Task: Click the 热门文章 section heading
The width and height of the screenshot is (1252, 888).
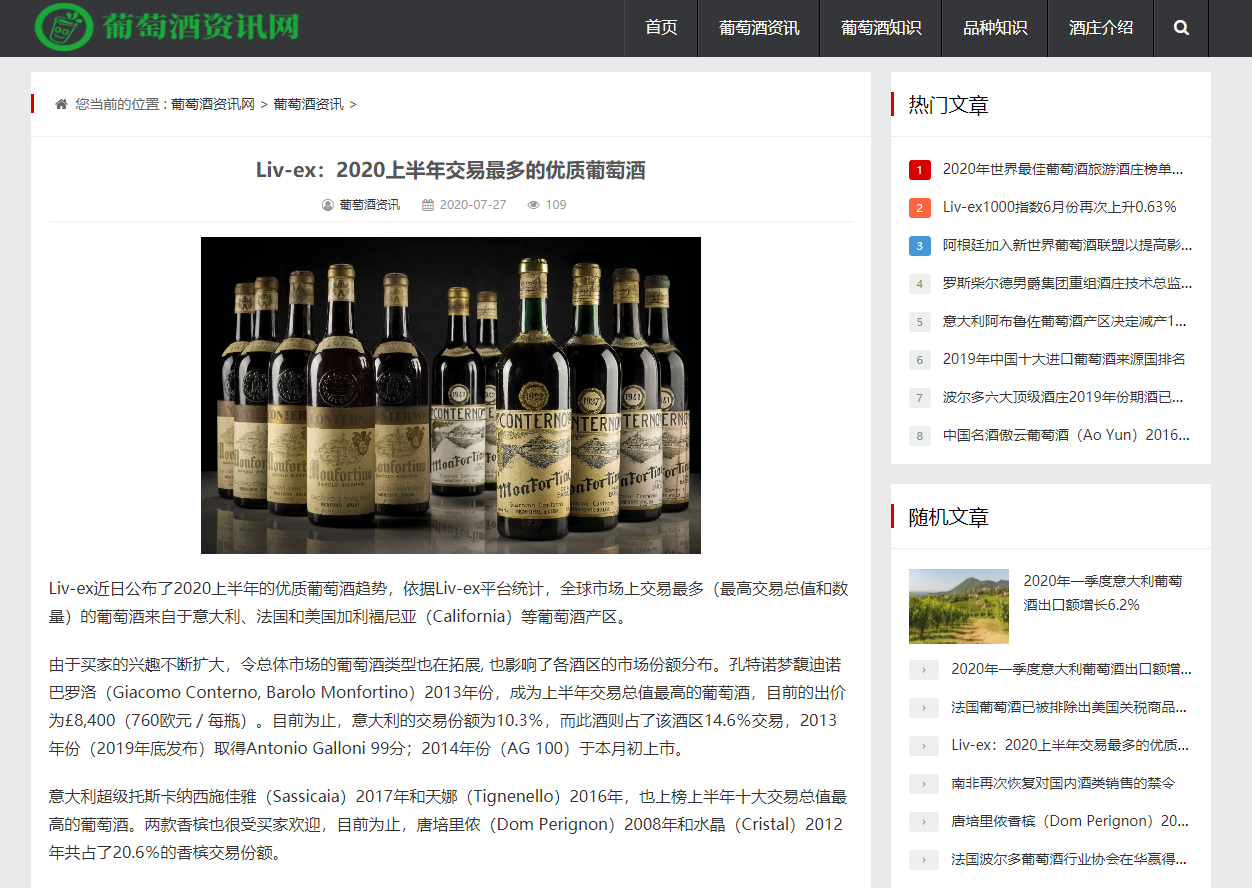Action: (948, 105)
